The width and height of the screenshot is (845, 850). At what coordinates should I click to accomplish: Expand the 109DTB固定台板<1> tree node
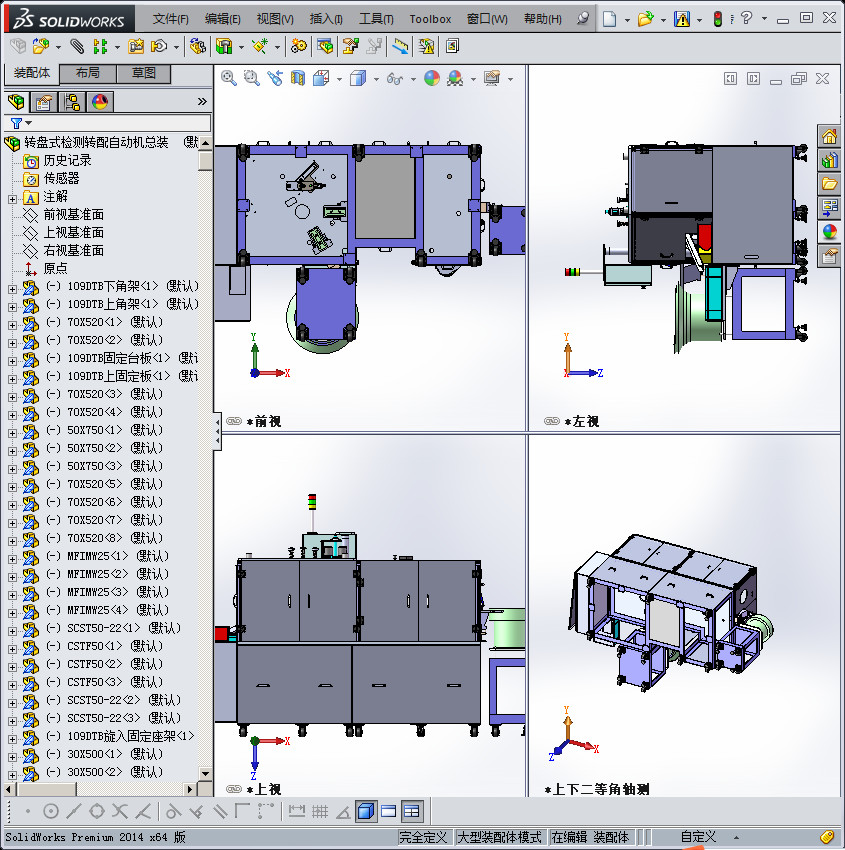pyautogui.click(x=12, y=361)
